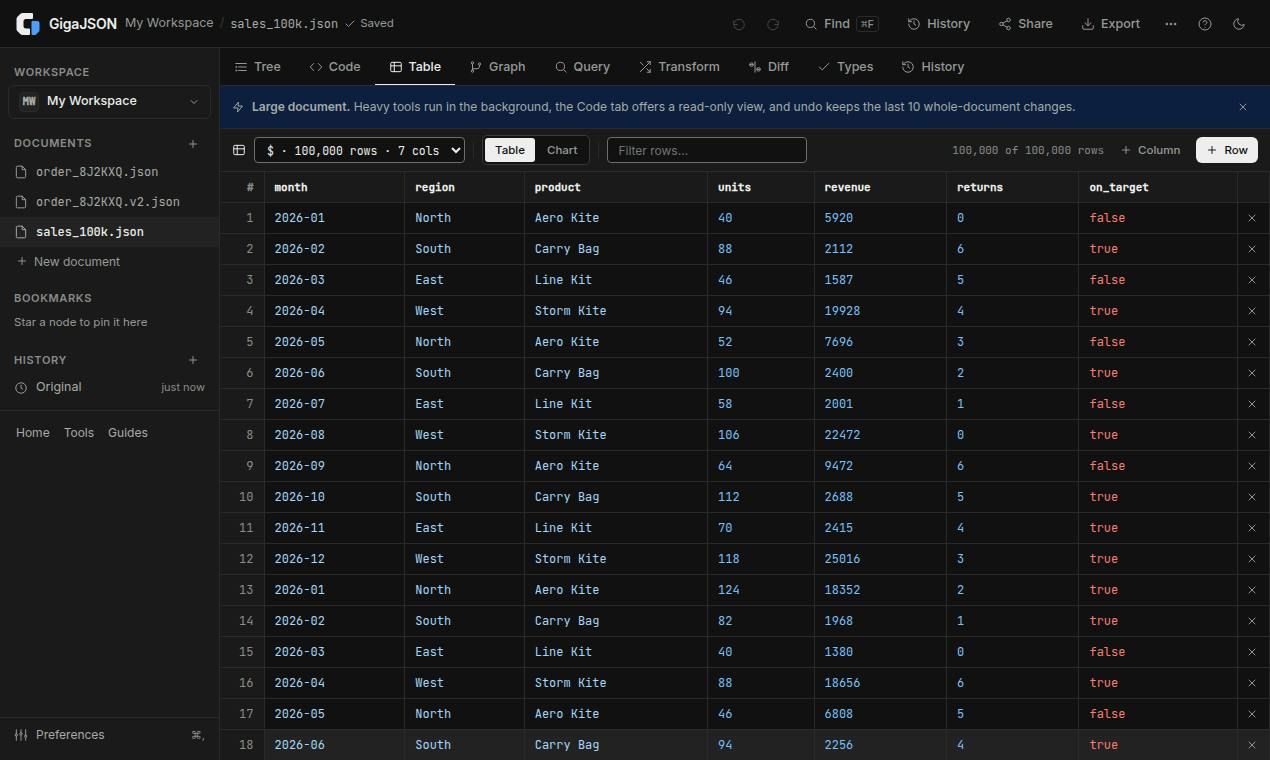The width and height of the screenshot is (1270, 760).
Task: Click the Share button
Action: coord(1025,24)
